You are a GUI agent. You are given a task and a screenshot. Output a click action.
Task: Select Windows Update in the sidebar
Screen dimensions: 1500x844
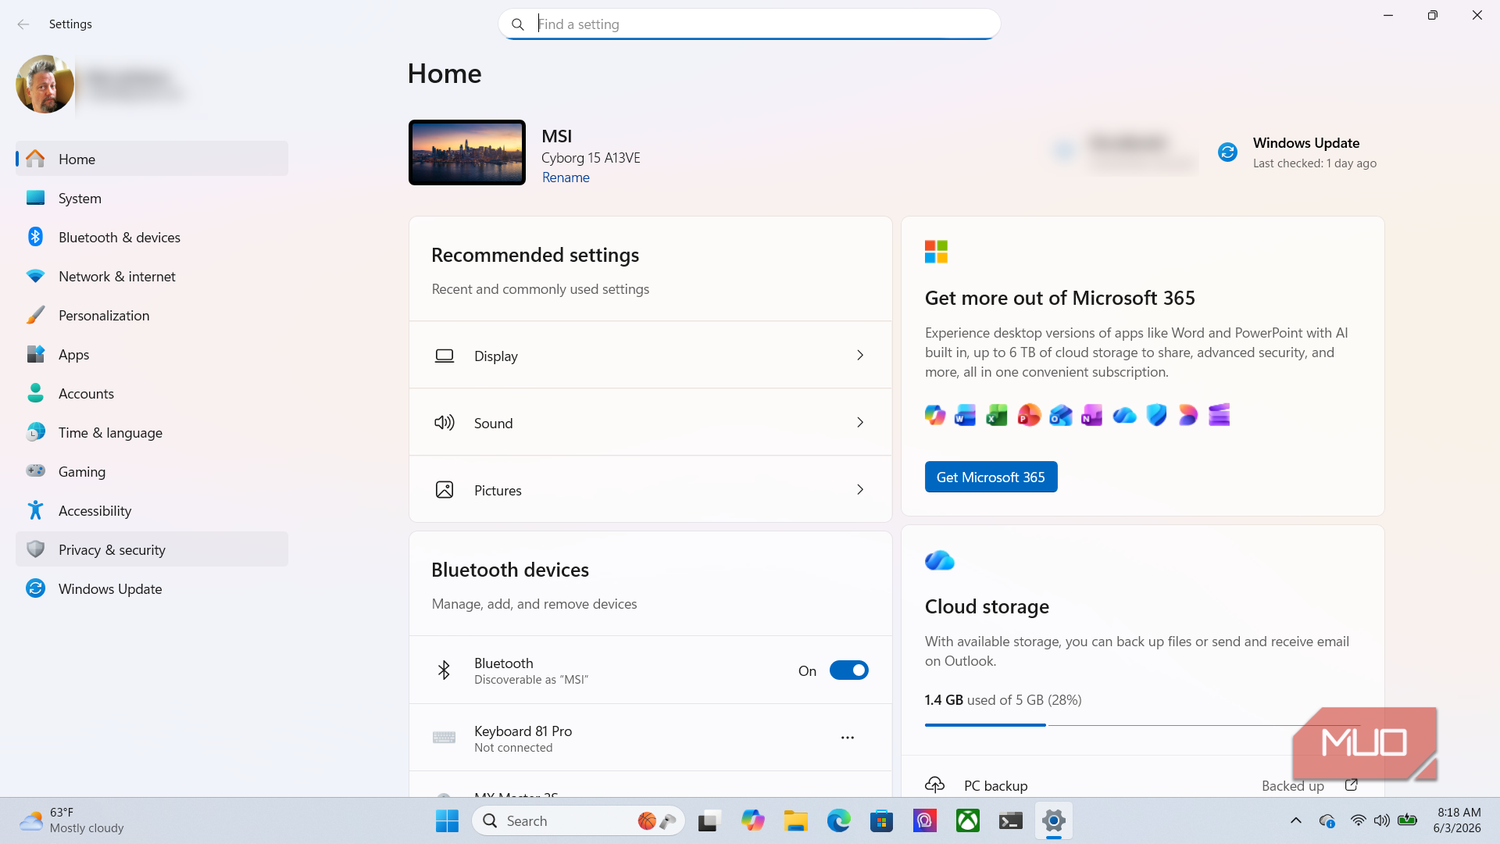(x=152, y=588)
